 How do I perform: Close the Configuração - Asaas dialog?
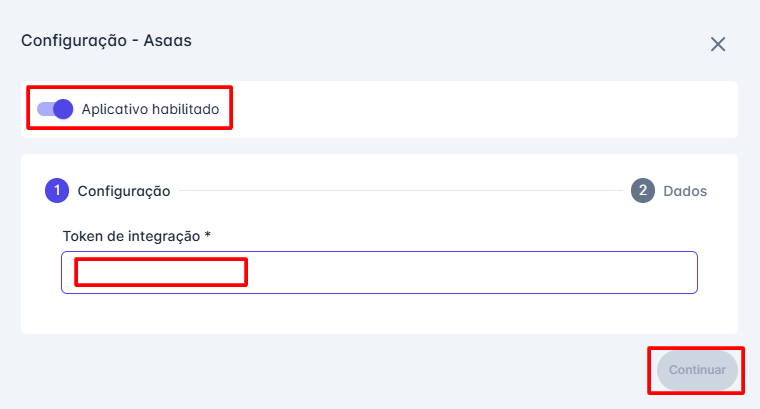tap(717, 44)
